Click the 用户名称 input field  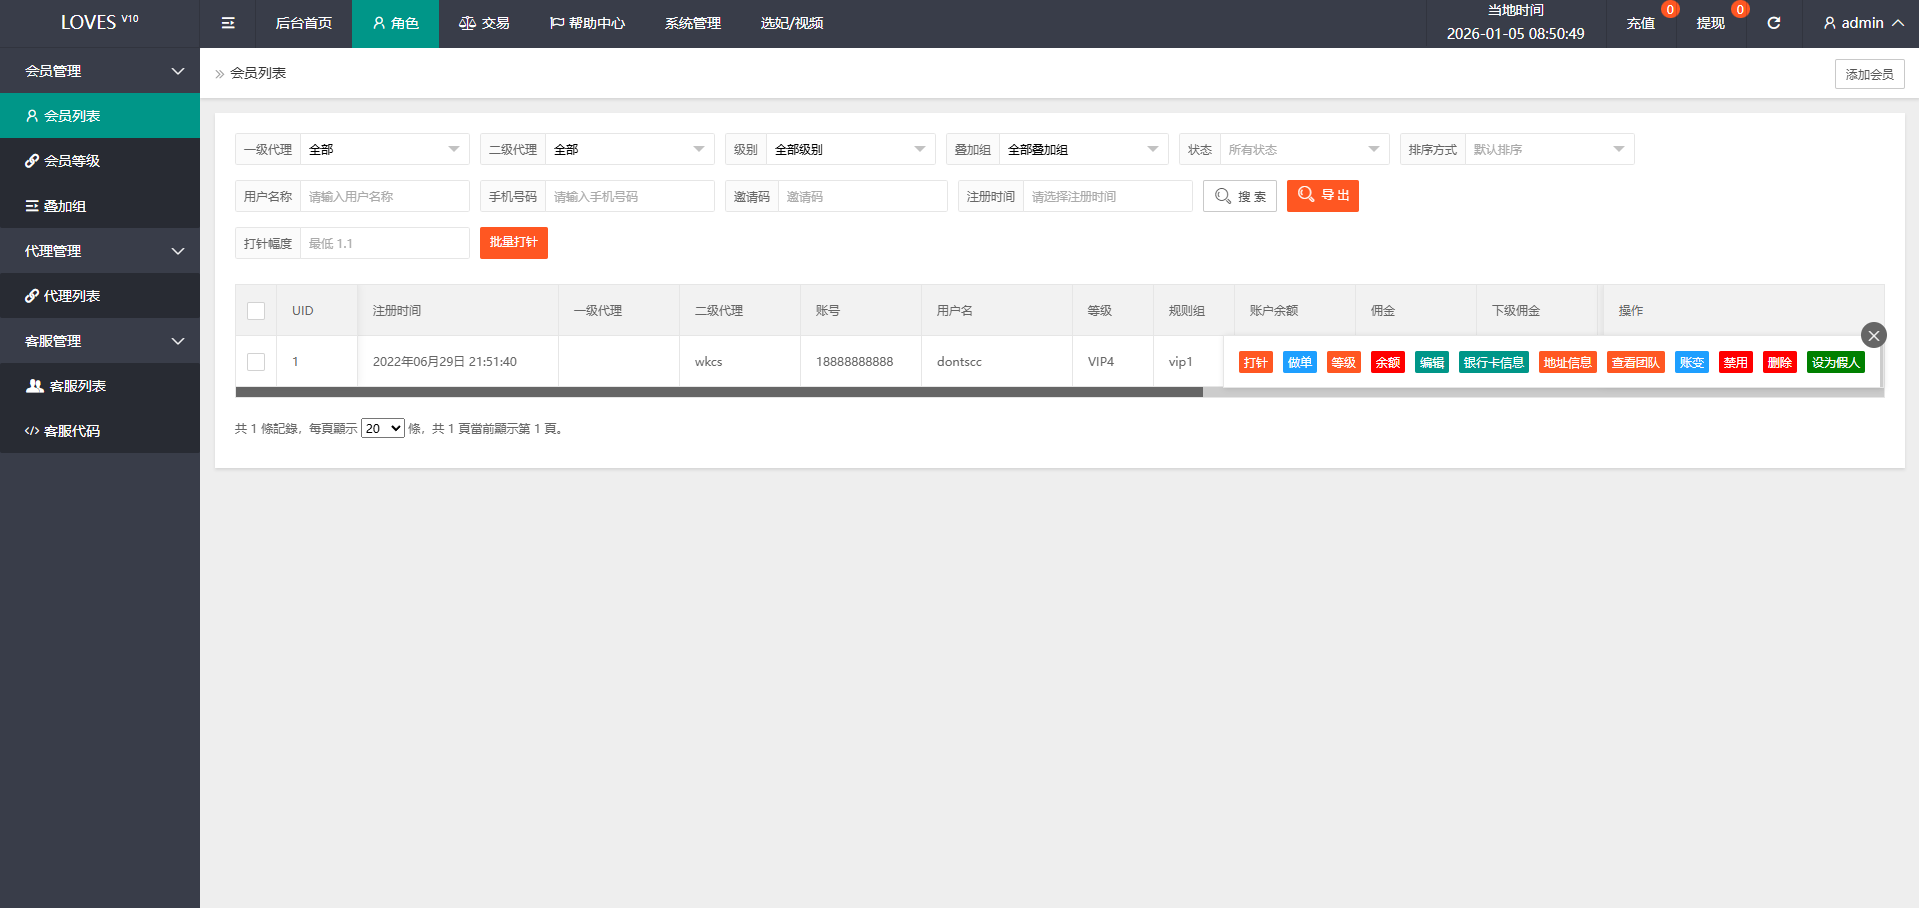pos(384,197)
